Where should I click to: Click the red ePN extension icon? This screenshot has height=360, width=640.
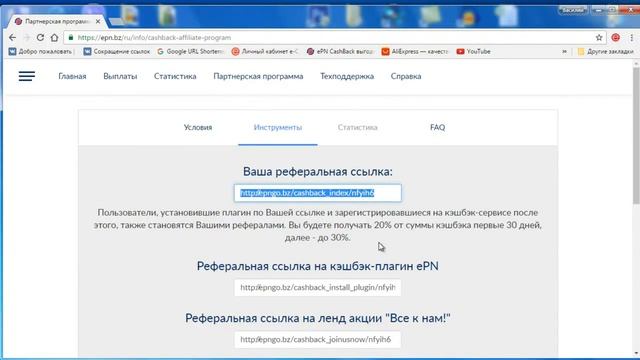(616, 38)
